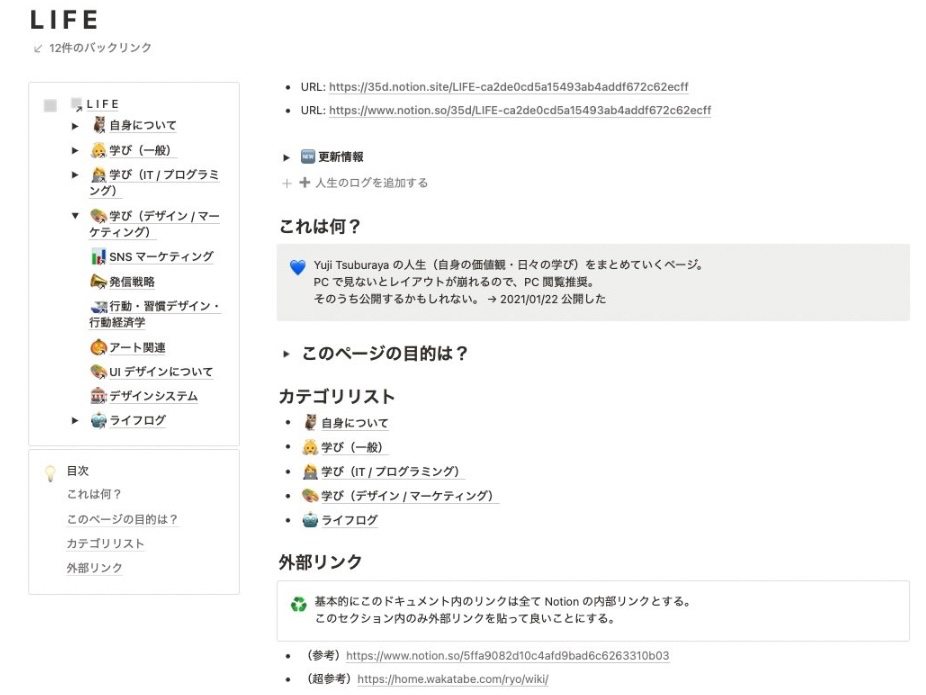Click the palette icon for UI デザインについて
The height and width of the screenshot is (695, 926).
tap(98, 371)
